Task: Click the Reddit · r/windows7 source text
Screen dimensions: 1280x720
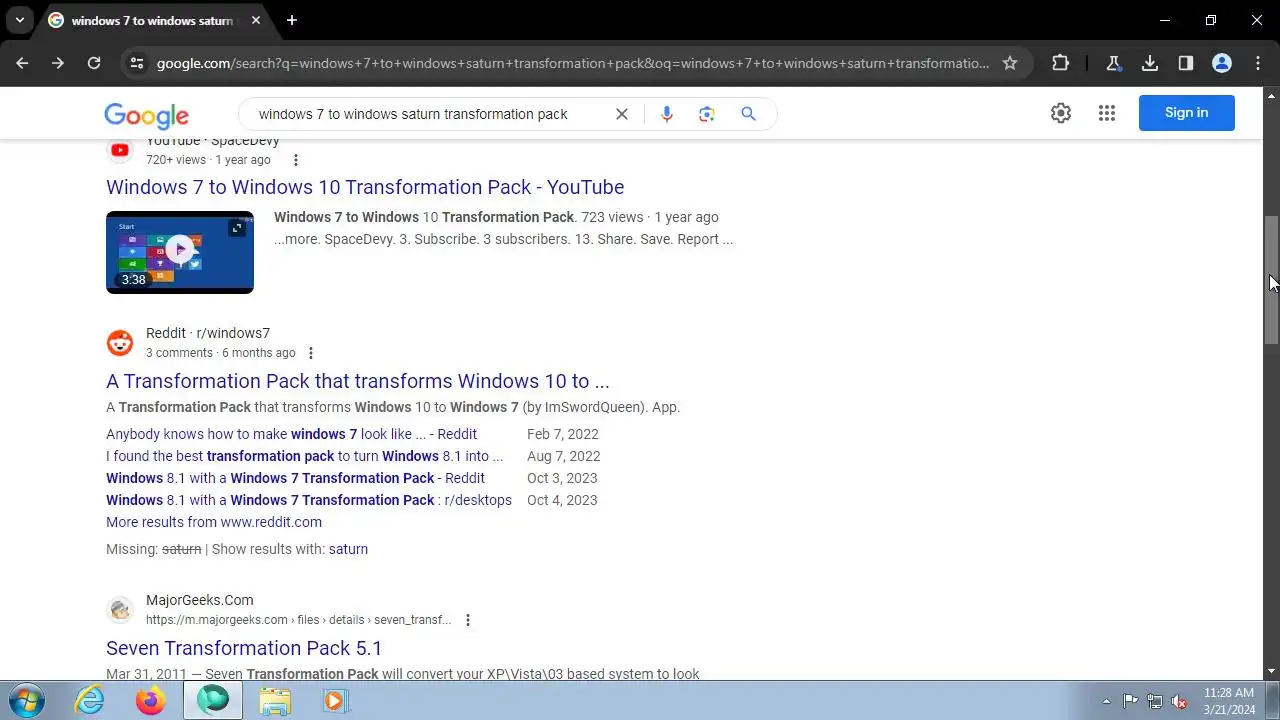Action: click(x=208, y=333)
